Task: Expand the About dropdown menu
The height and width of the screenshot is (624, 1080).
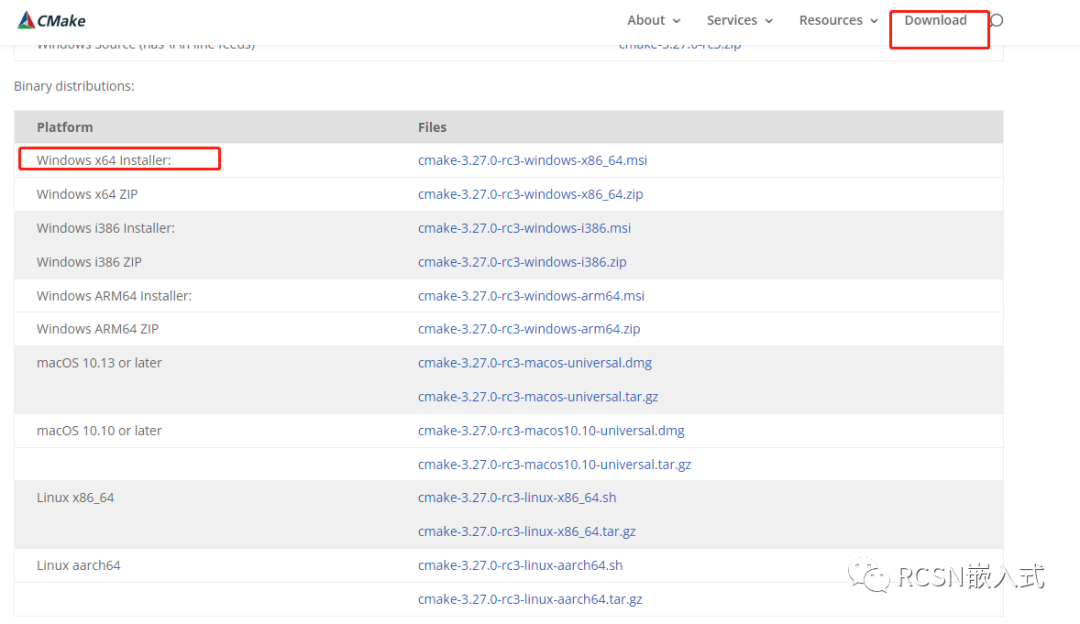Action: click(653, 20)
